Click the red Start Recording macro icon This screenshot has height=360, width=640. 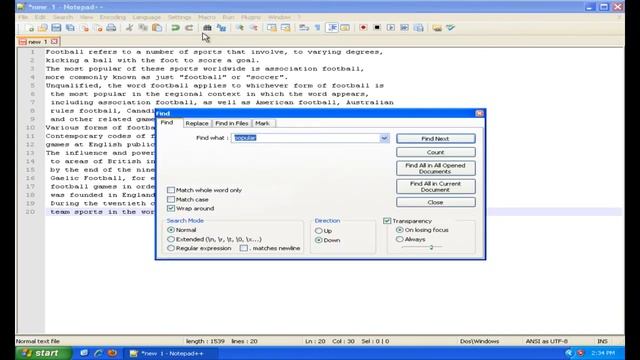363,28
